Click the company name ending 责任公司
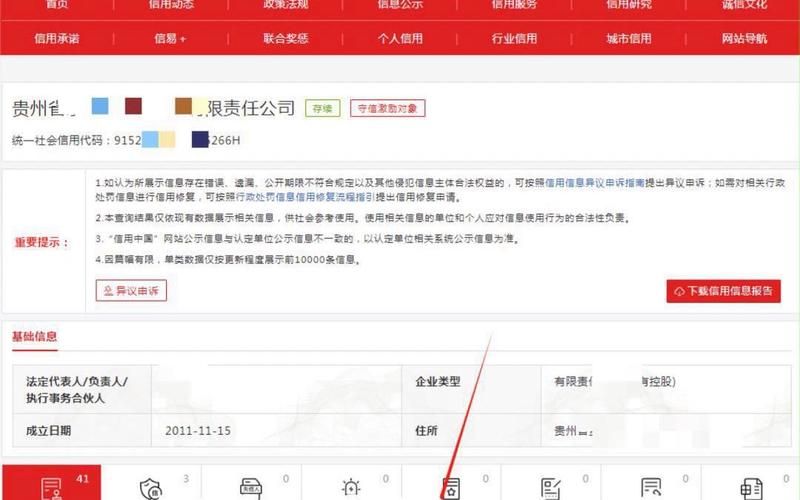 (153, 108)
